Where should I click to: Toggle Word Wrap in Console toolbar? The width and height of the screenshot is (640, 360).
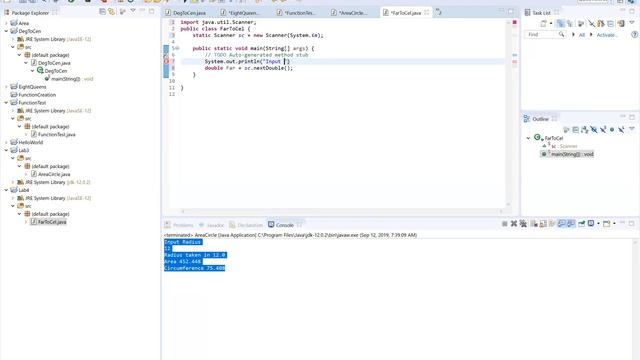pos(552,224)
